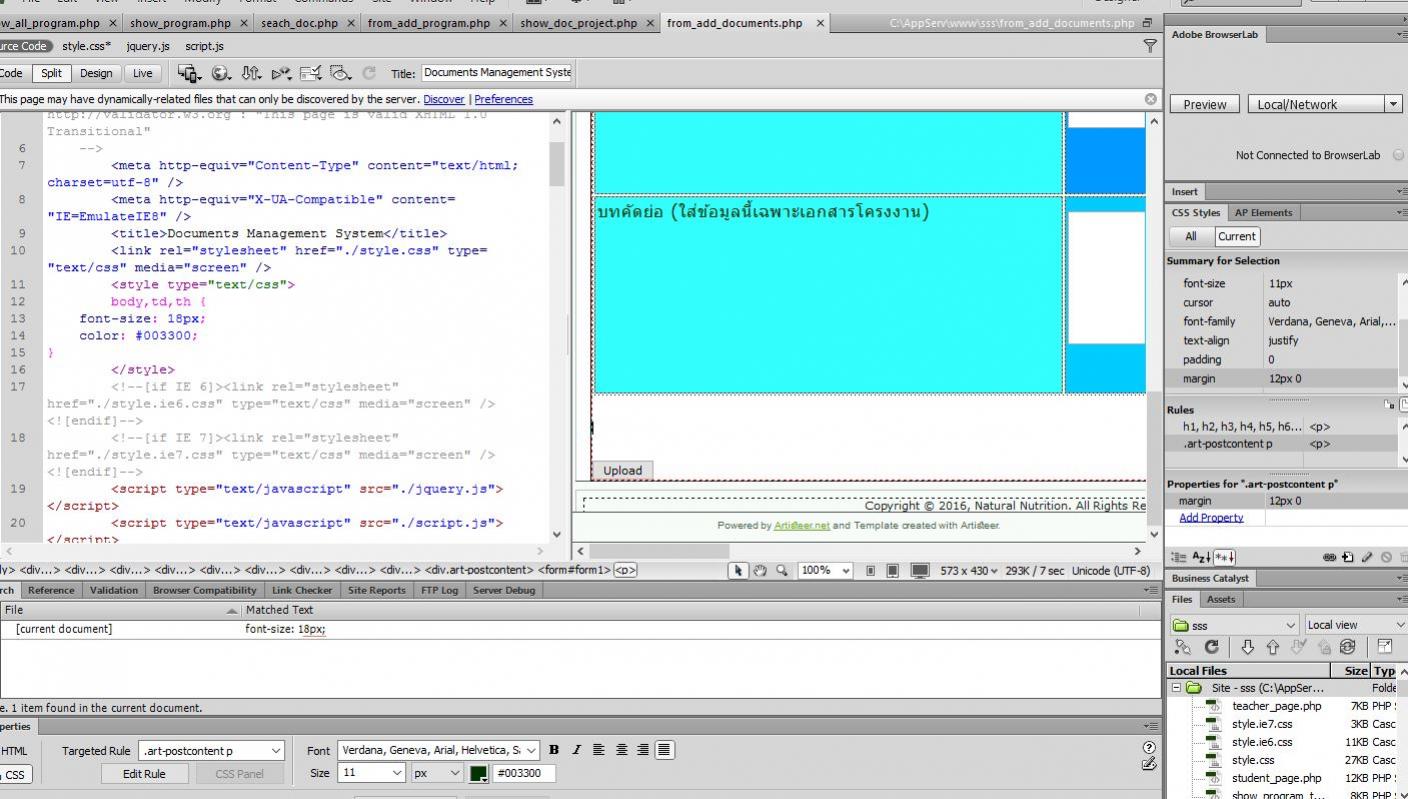Viewport: 1408px width, 799px height.
Task: Toggle Bold formatting in Properties panel
Action: pyautogui.click(x=554, y=750)
